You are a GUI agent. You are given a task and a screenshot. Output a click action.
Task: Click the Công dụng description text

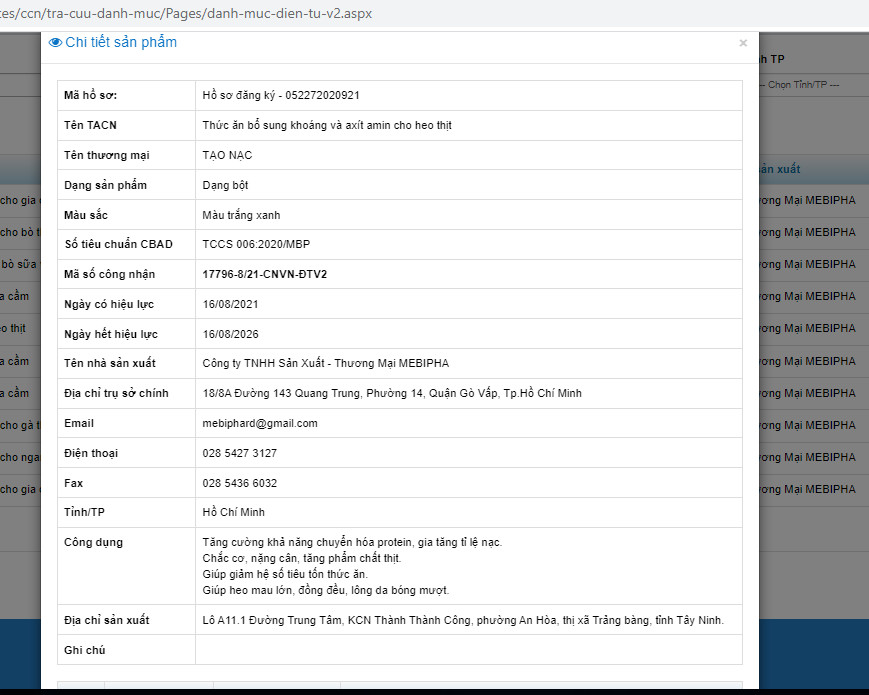[x=352, y=566]
